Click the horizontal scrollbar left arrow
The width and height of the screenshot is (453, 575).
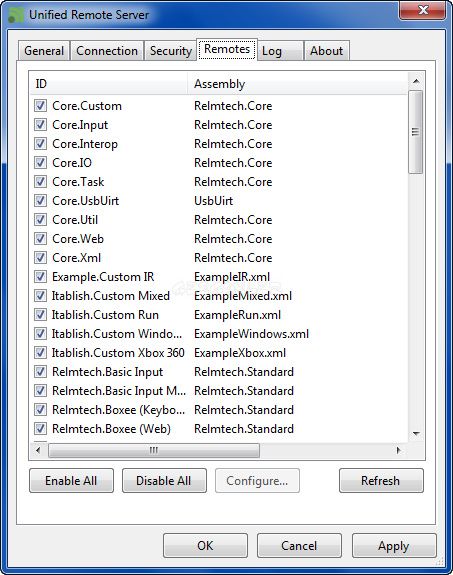(x=38, y=450)
